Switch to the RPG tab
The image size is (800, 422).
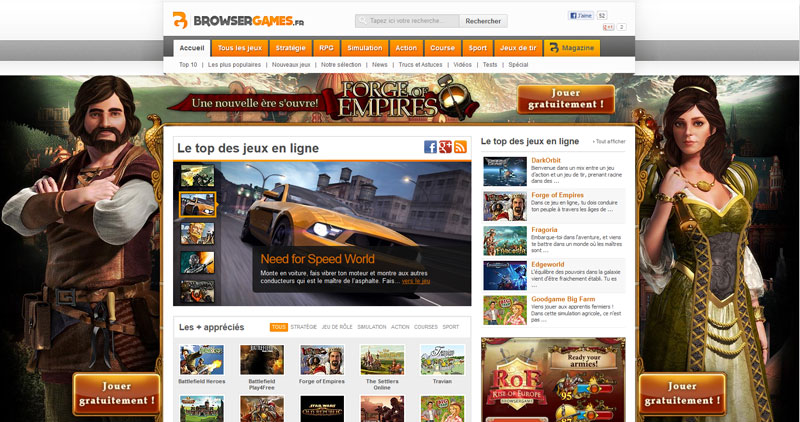[326, 48]
